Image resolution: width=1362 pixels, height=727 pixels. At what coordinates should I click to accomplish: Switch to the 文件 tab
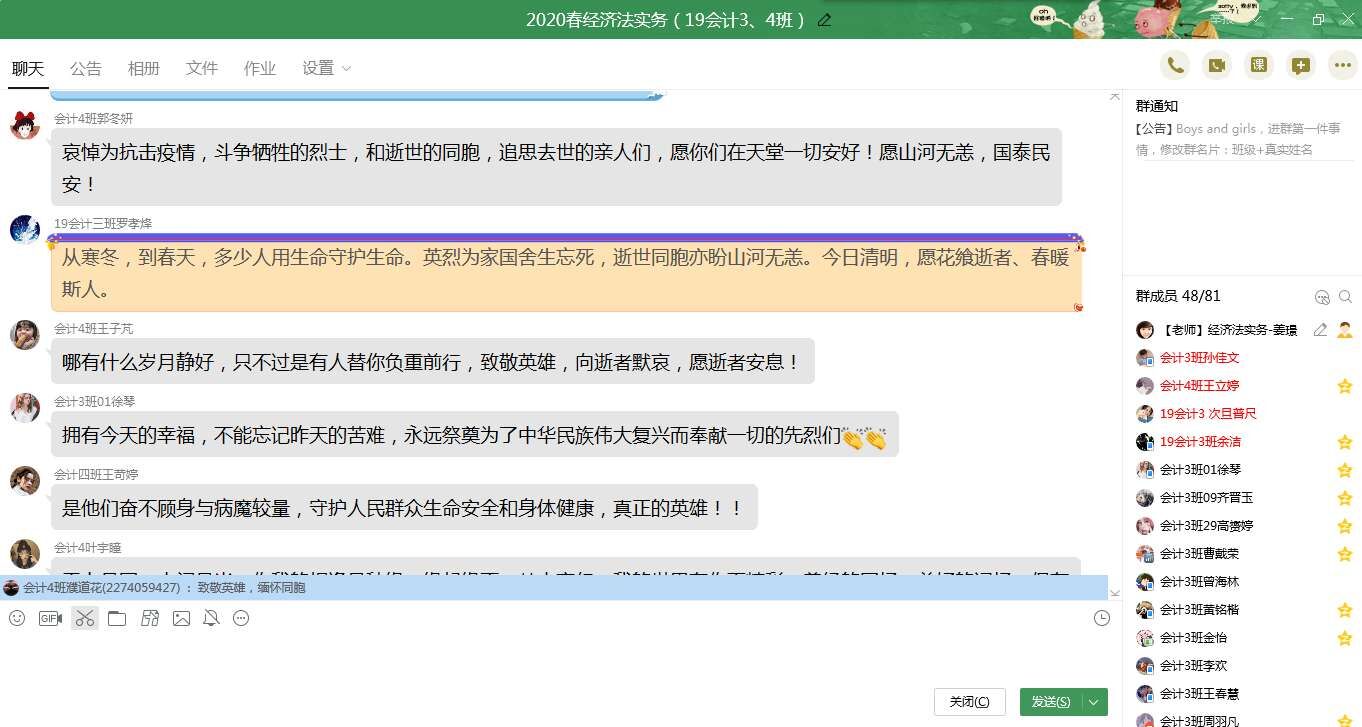201,69
